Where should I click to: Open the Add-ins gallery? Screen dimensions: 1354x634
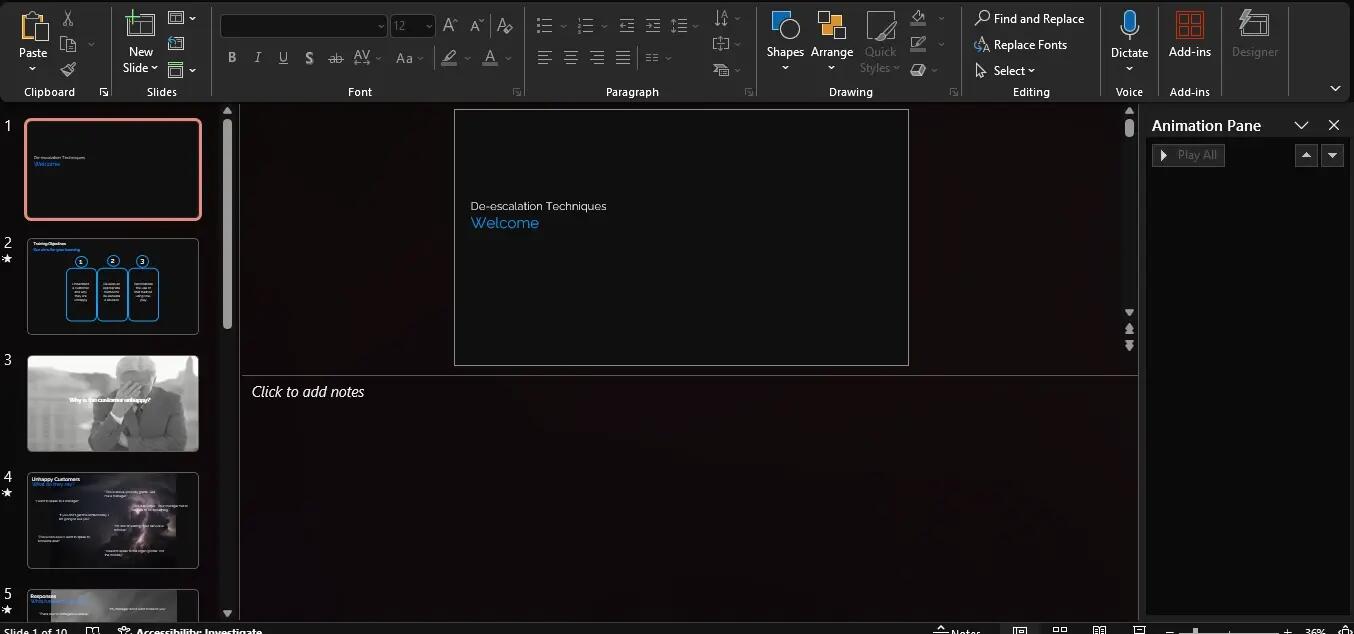(x=1190, y=35)
